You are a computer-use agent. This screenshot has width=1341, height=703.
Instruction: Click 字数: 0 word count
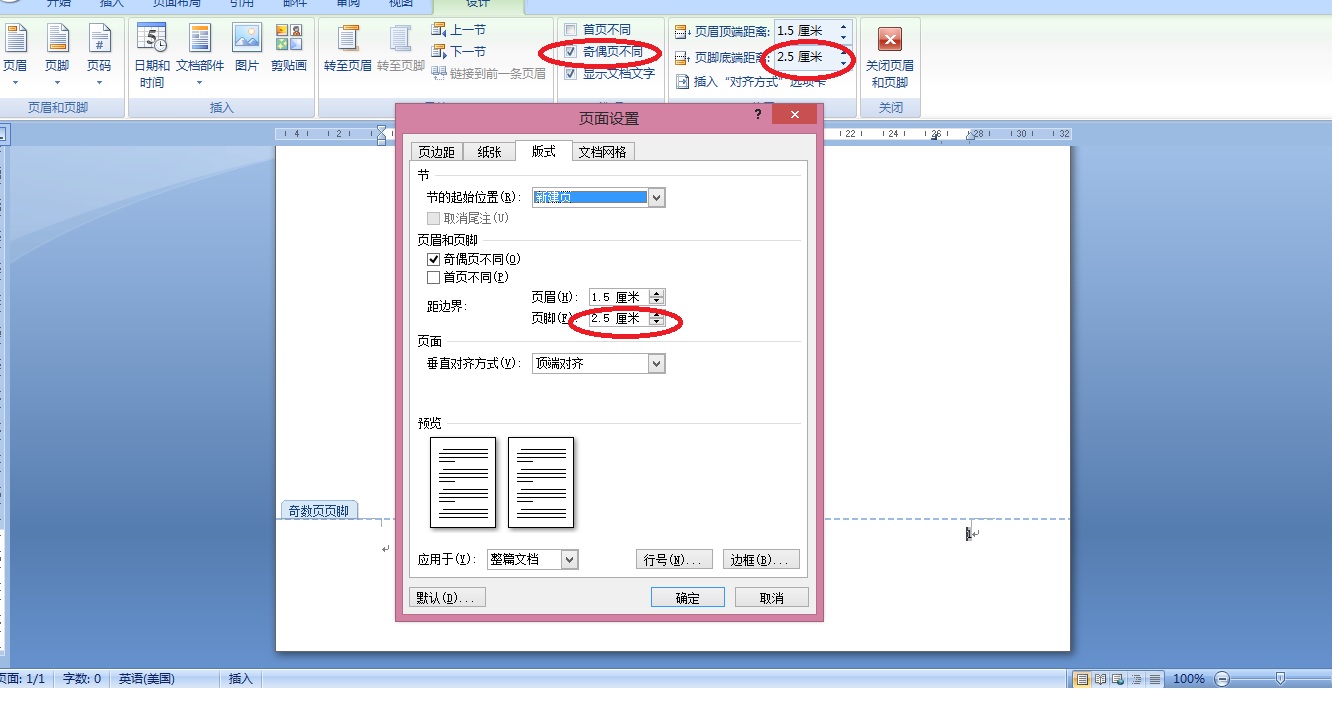coord(82,679)
